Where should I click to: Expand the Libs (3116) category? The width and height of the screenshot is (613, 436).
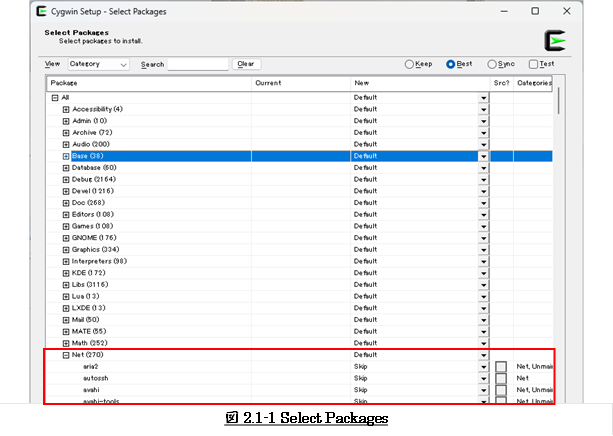click(66, 285)
